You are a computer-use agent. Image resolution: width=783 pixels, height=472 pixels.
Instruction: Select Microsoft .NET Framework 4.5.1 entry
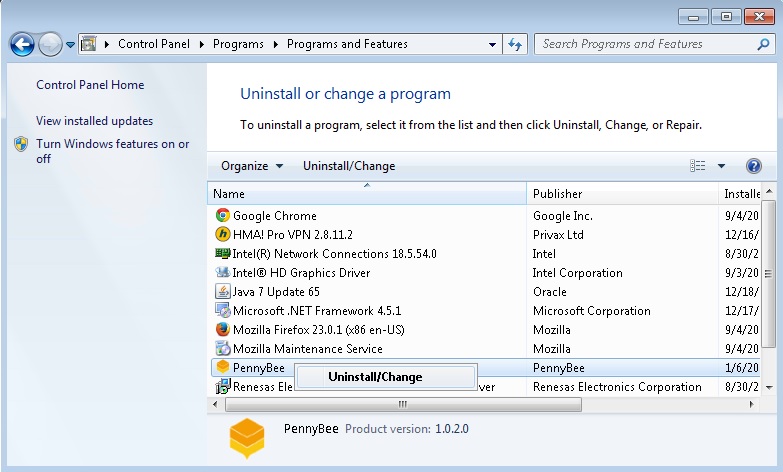317,311
